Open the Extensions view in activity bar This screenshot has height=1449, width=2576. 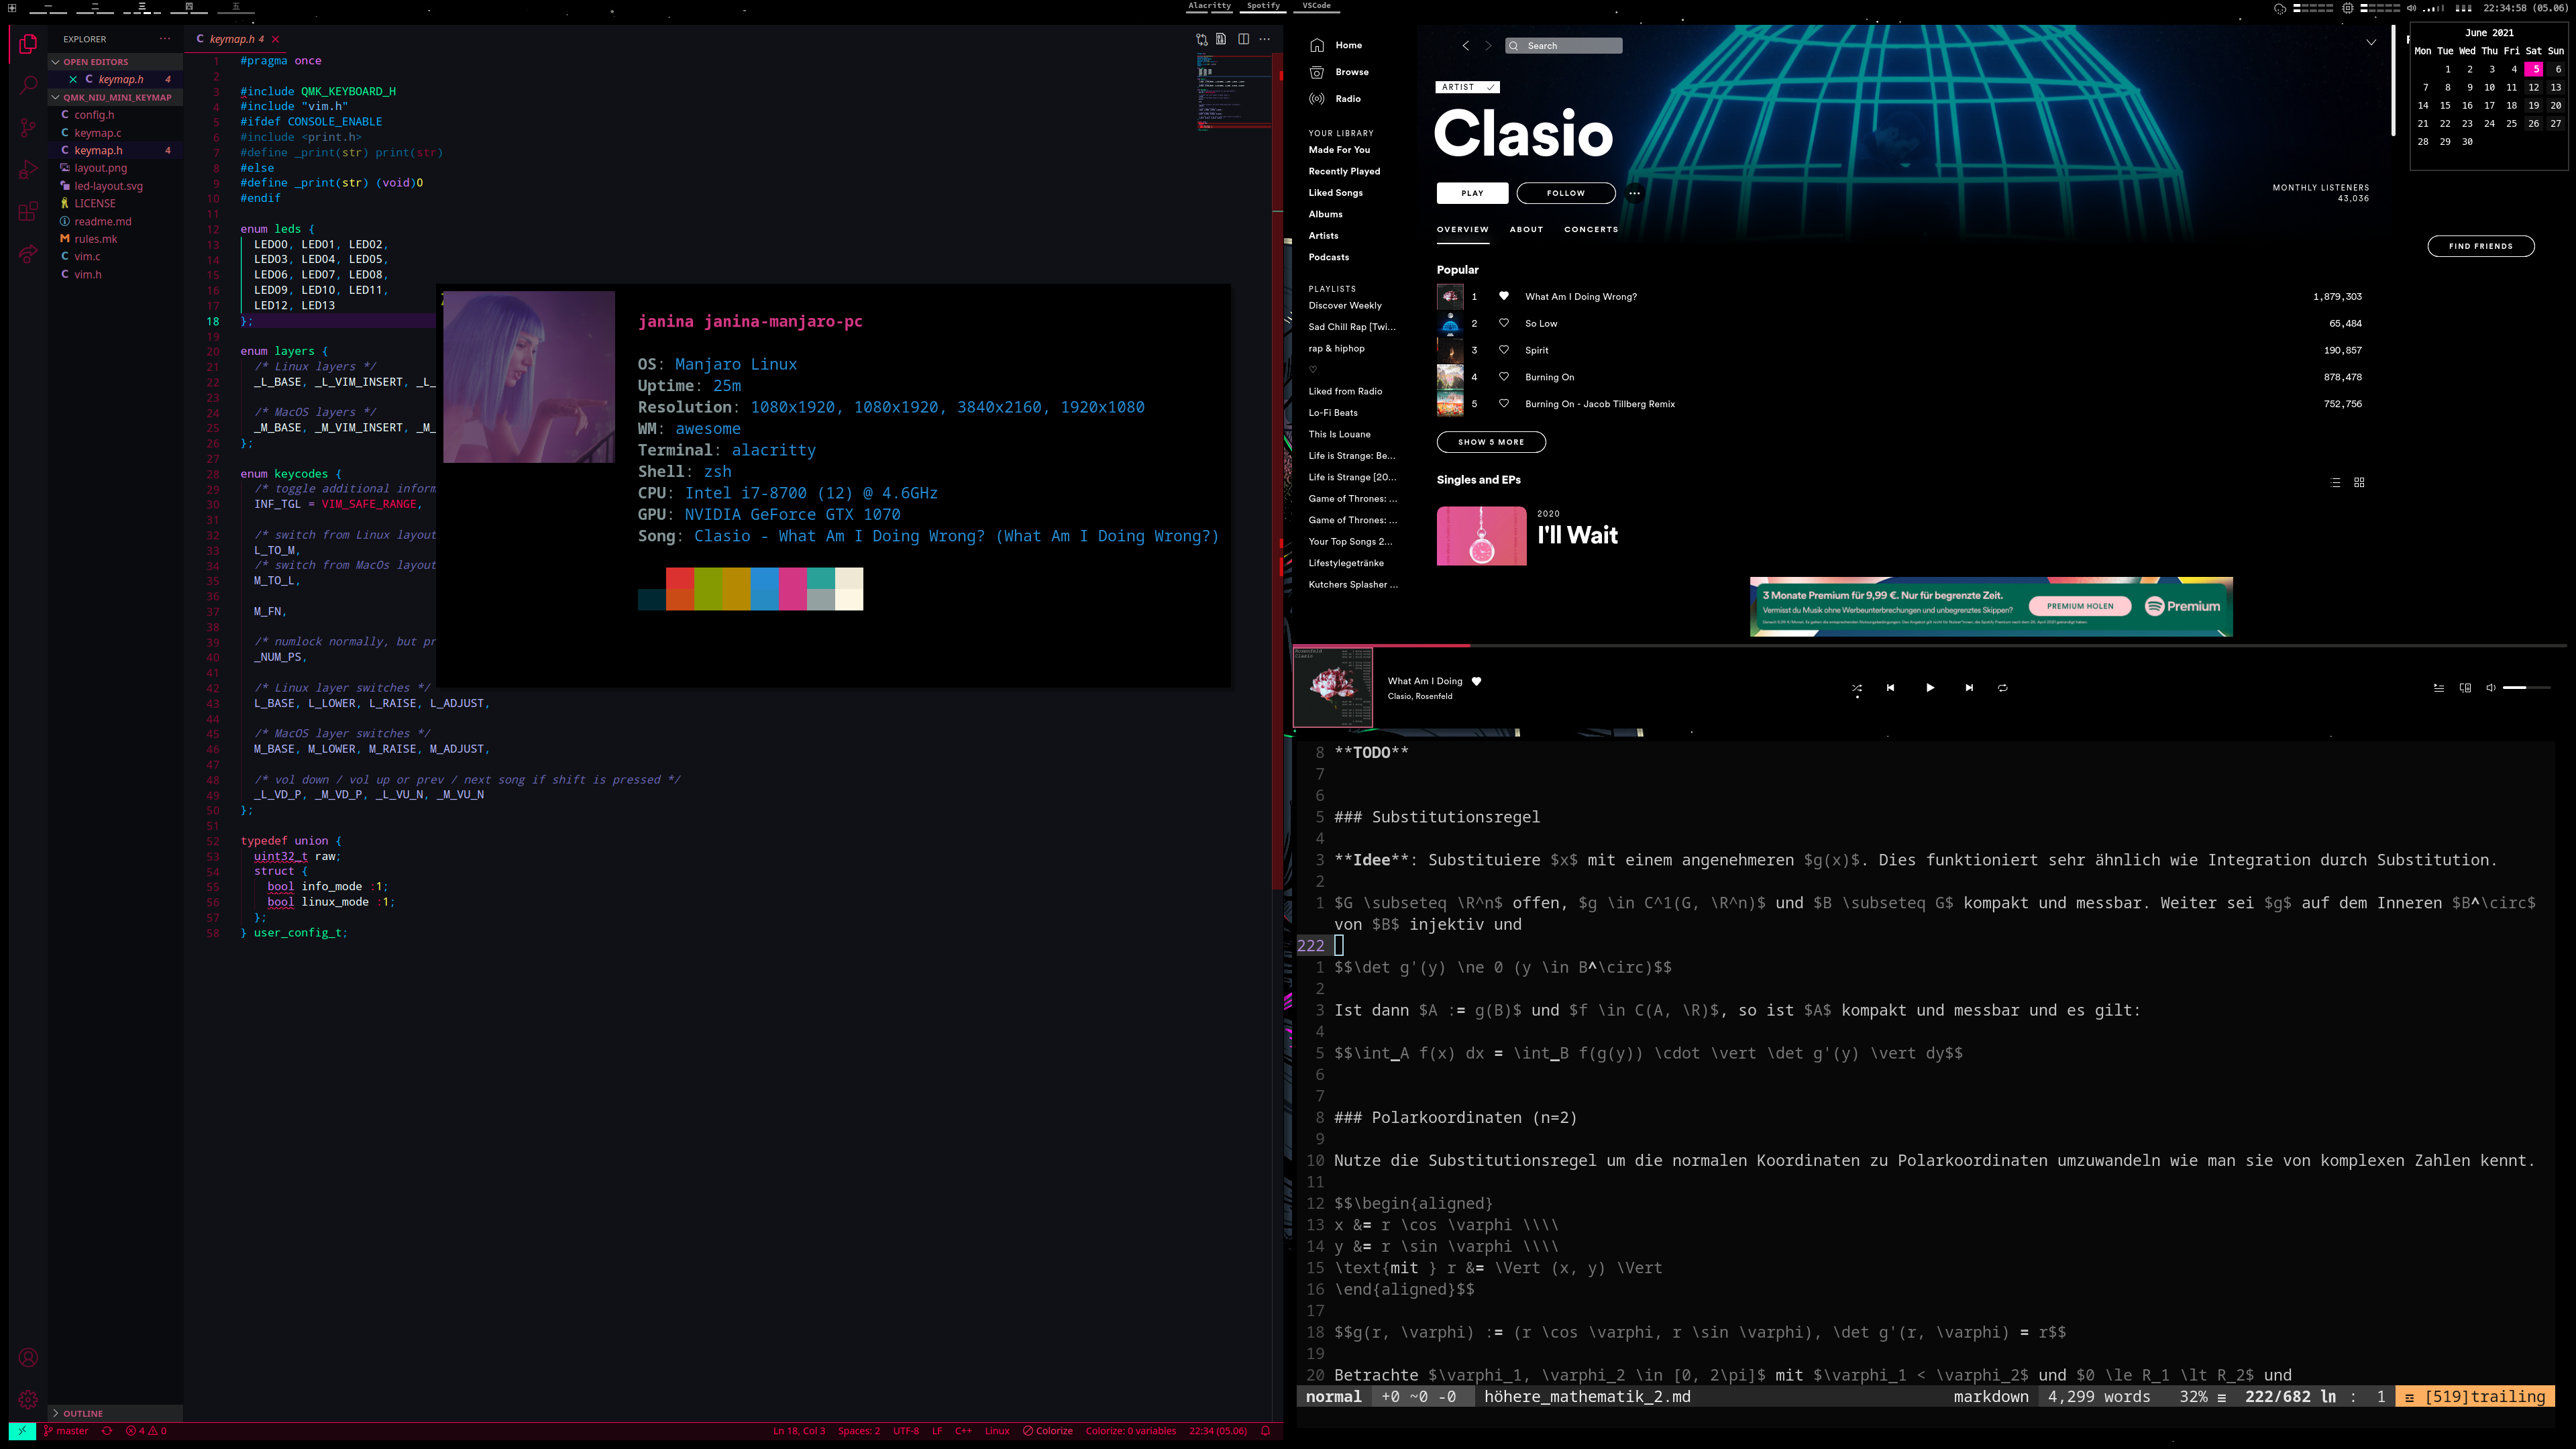click(28, 212)
